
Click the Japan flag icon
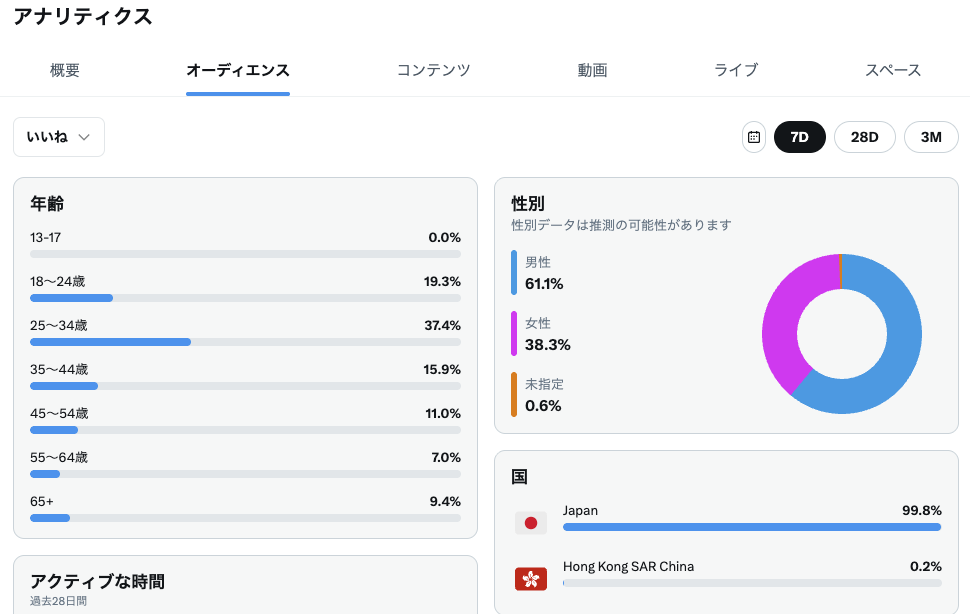click(530, 522)
